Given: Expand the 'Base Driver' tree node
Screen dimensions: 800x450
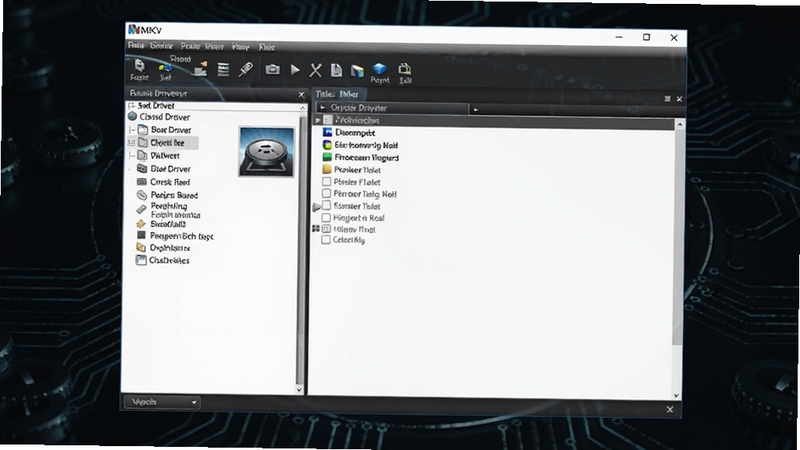Looking at the screenshot, I should point(132,130).
